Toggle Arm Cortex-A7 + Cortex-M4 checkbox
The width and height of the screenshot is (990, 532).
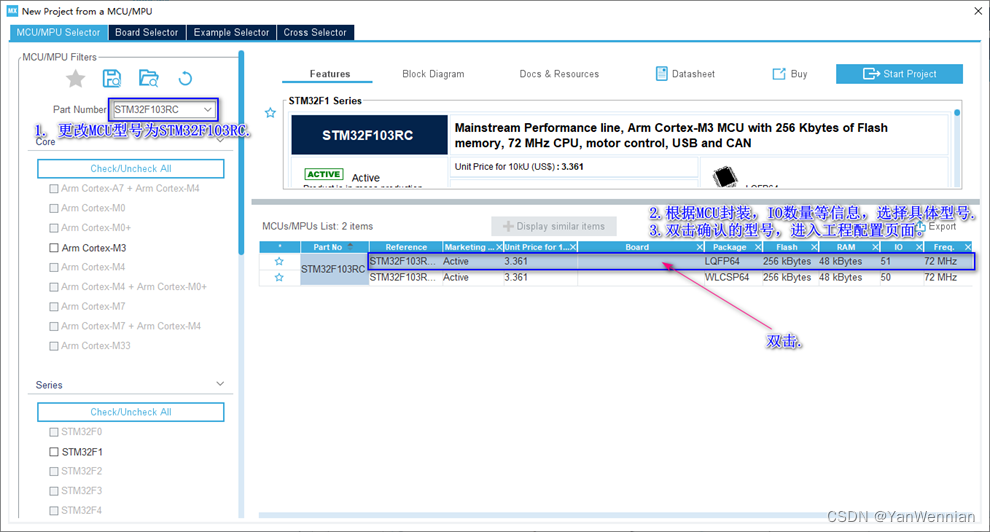tap(54, 189)
